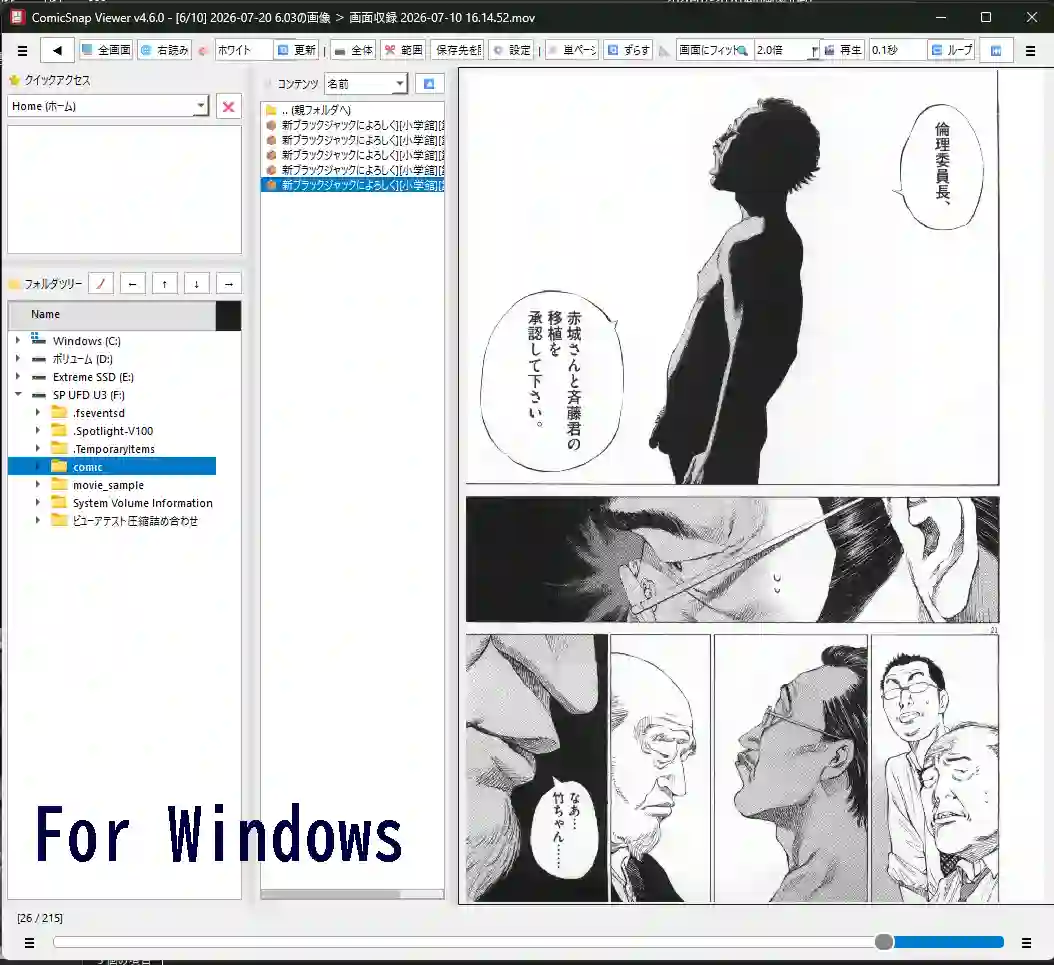
Task: Click the folder tree right arrow button
Action: [229, 284]
